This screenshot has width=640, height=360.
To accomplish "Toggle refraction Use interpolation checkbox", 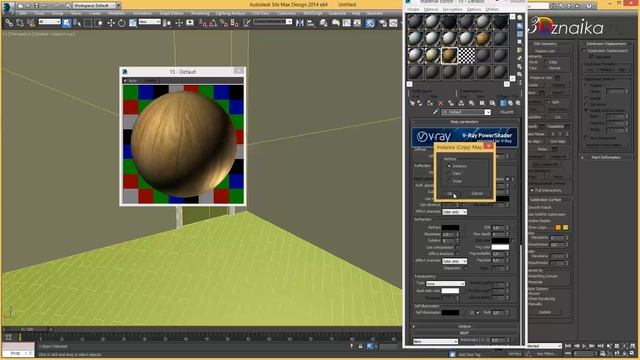I will click(x=458, y=247).
